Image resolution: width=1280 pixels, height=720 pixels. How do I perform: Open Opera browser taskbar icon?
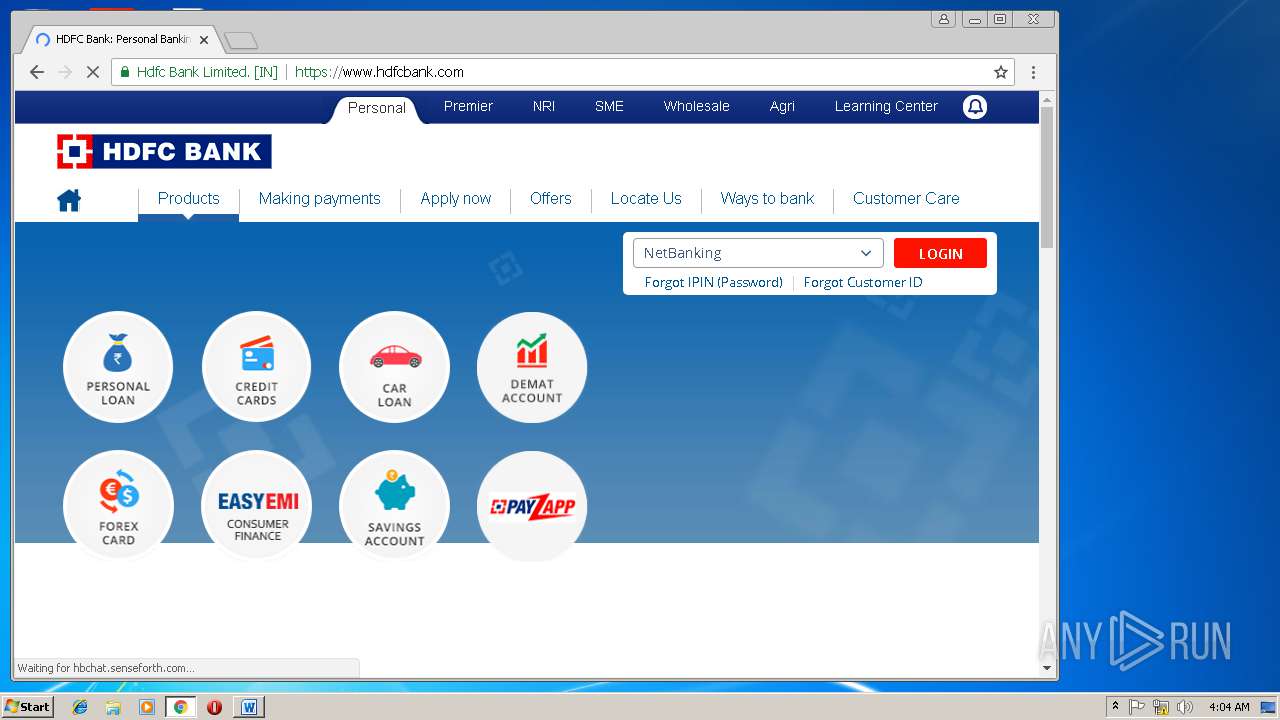[214, 707]
